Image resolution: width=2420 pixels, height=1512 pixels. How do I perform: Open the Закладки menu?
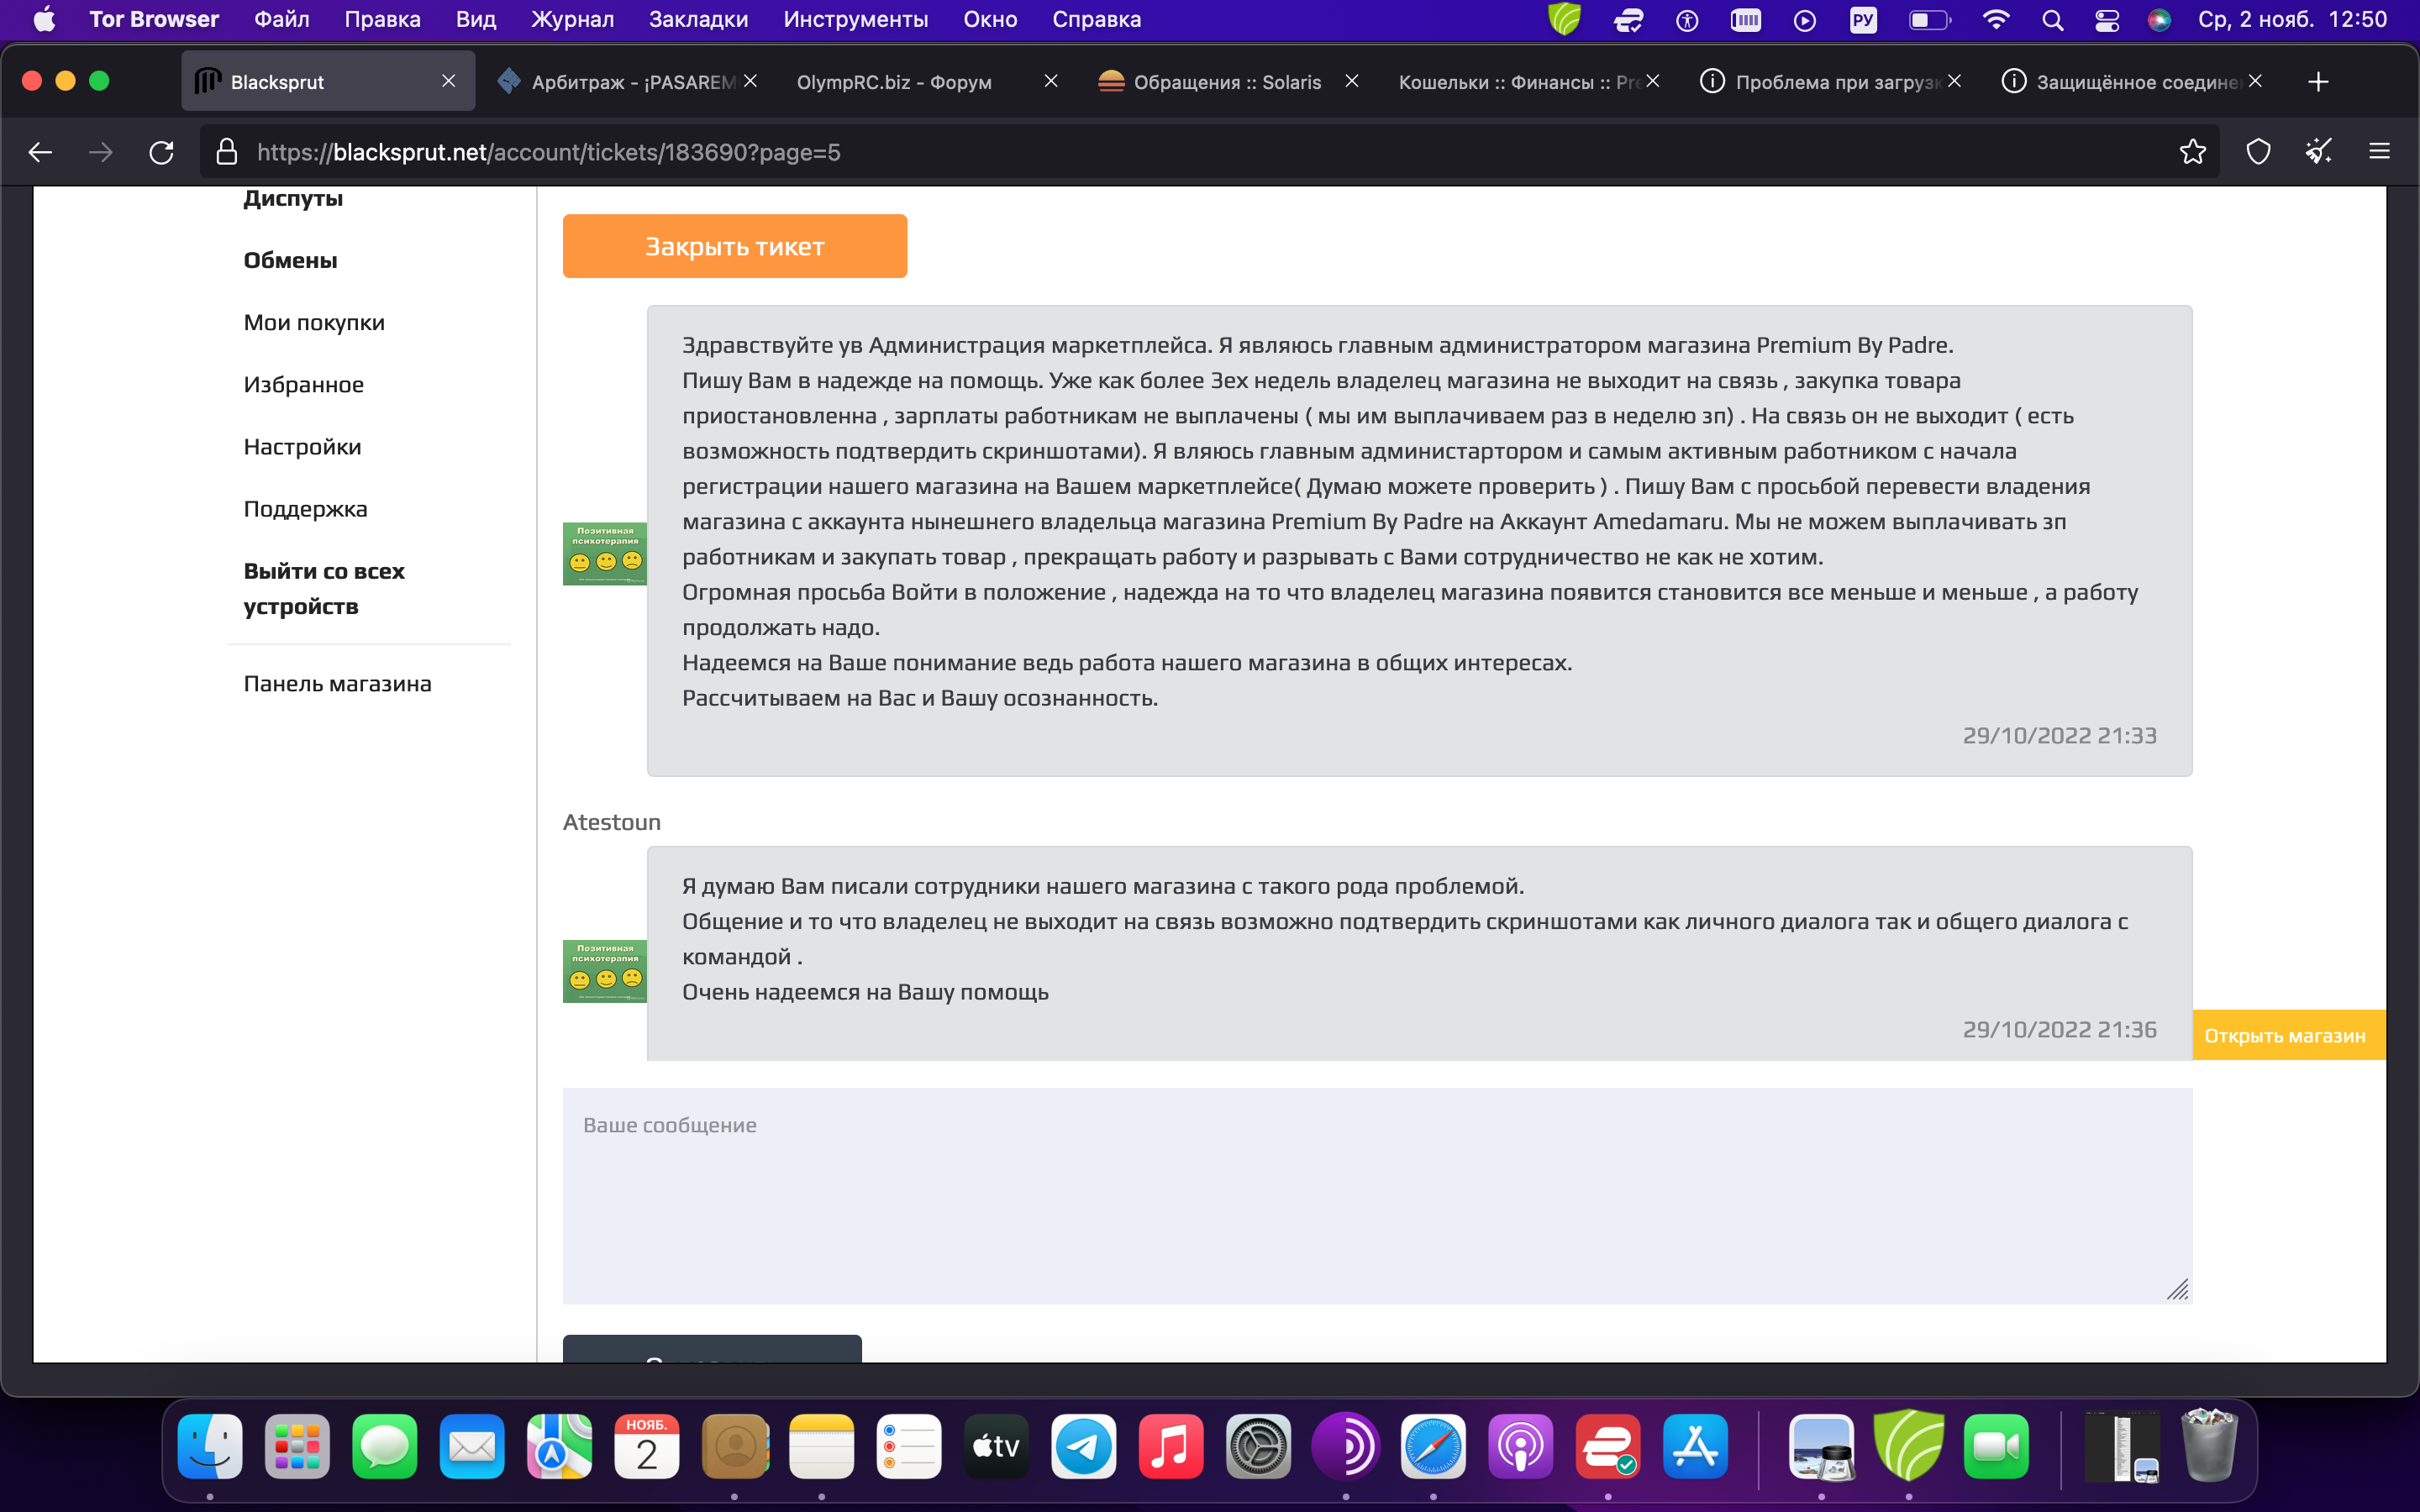tap(698, 20)
